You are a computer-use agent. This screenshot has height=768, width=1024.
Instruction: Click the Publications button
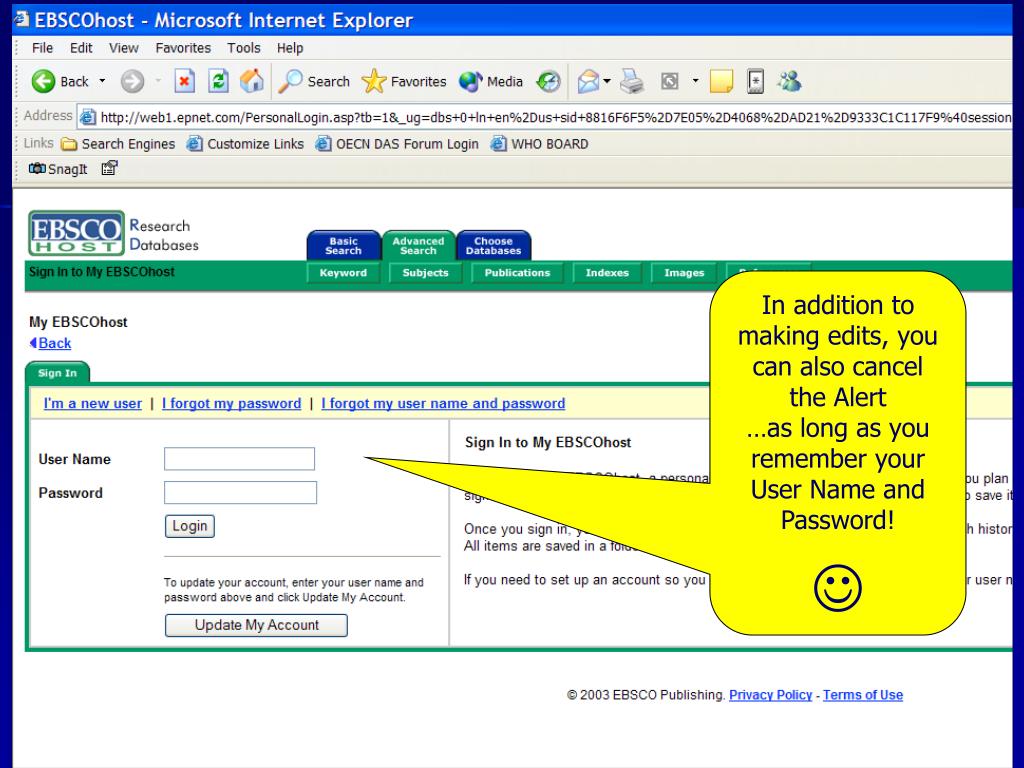coord(517,272)
